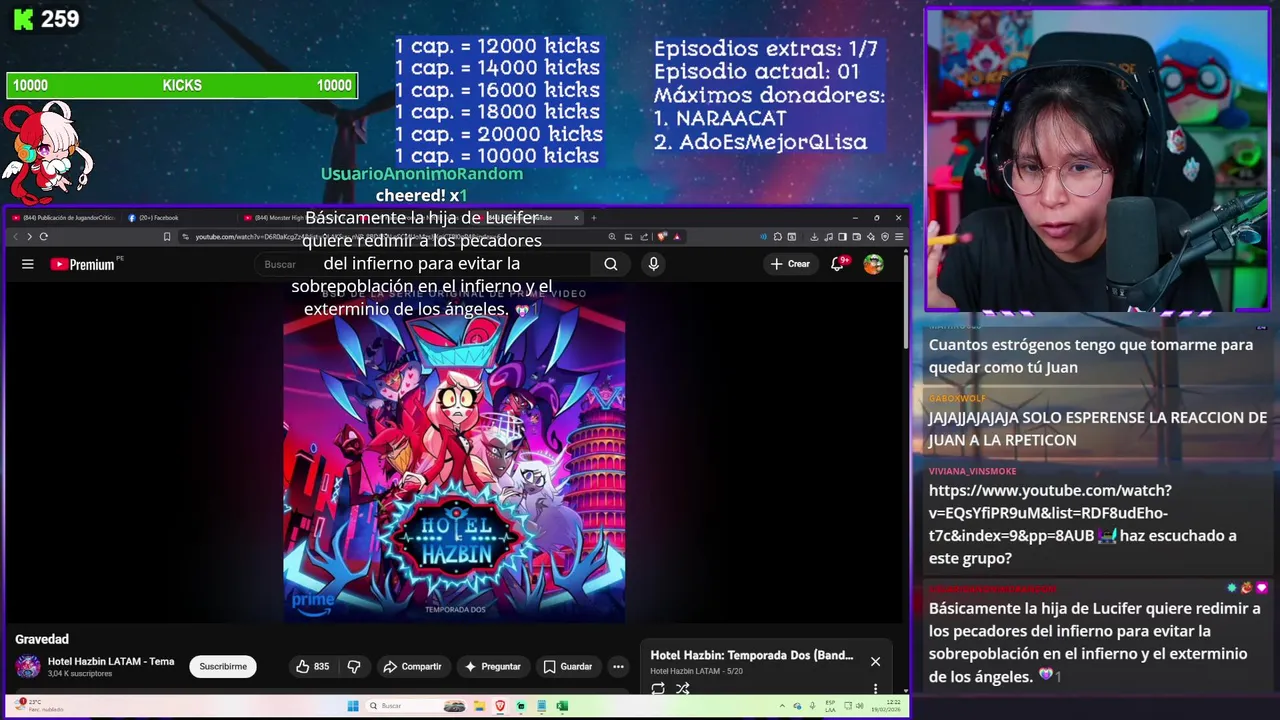This screenshot has width=1280, height=720.
Task: Show hidden system tray icons chevron
Action: pos(782,706)
